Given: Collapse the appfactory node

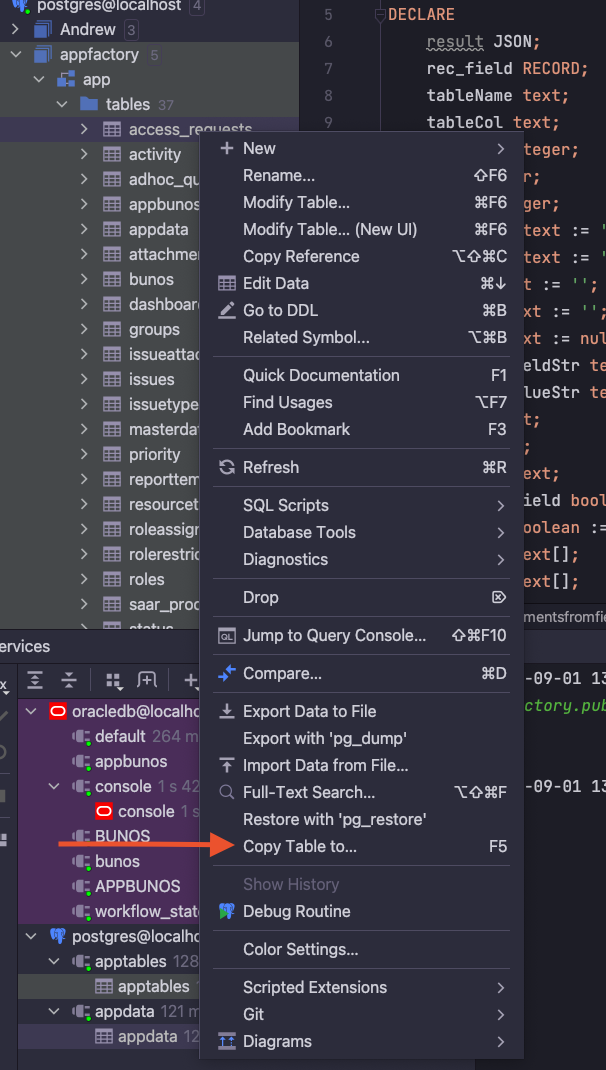Looking at the screenshot, I should pyautogui.click(x=16, y=55).
